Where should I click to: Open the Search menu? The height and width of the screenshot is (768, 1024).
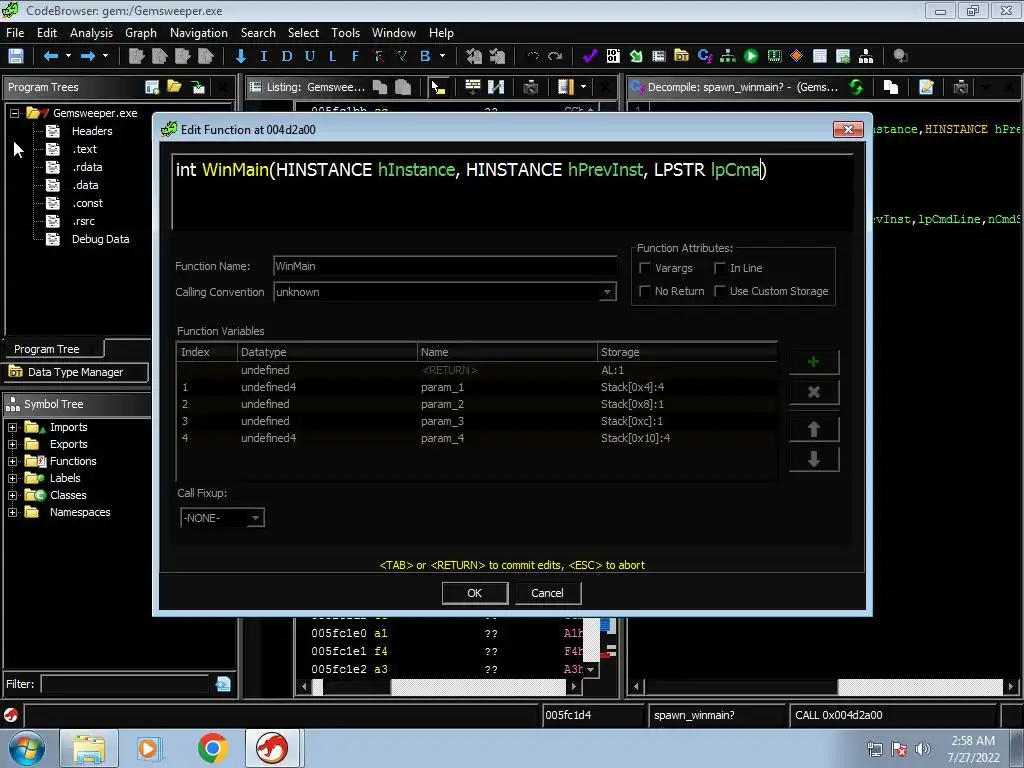(258, 33)
